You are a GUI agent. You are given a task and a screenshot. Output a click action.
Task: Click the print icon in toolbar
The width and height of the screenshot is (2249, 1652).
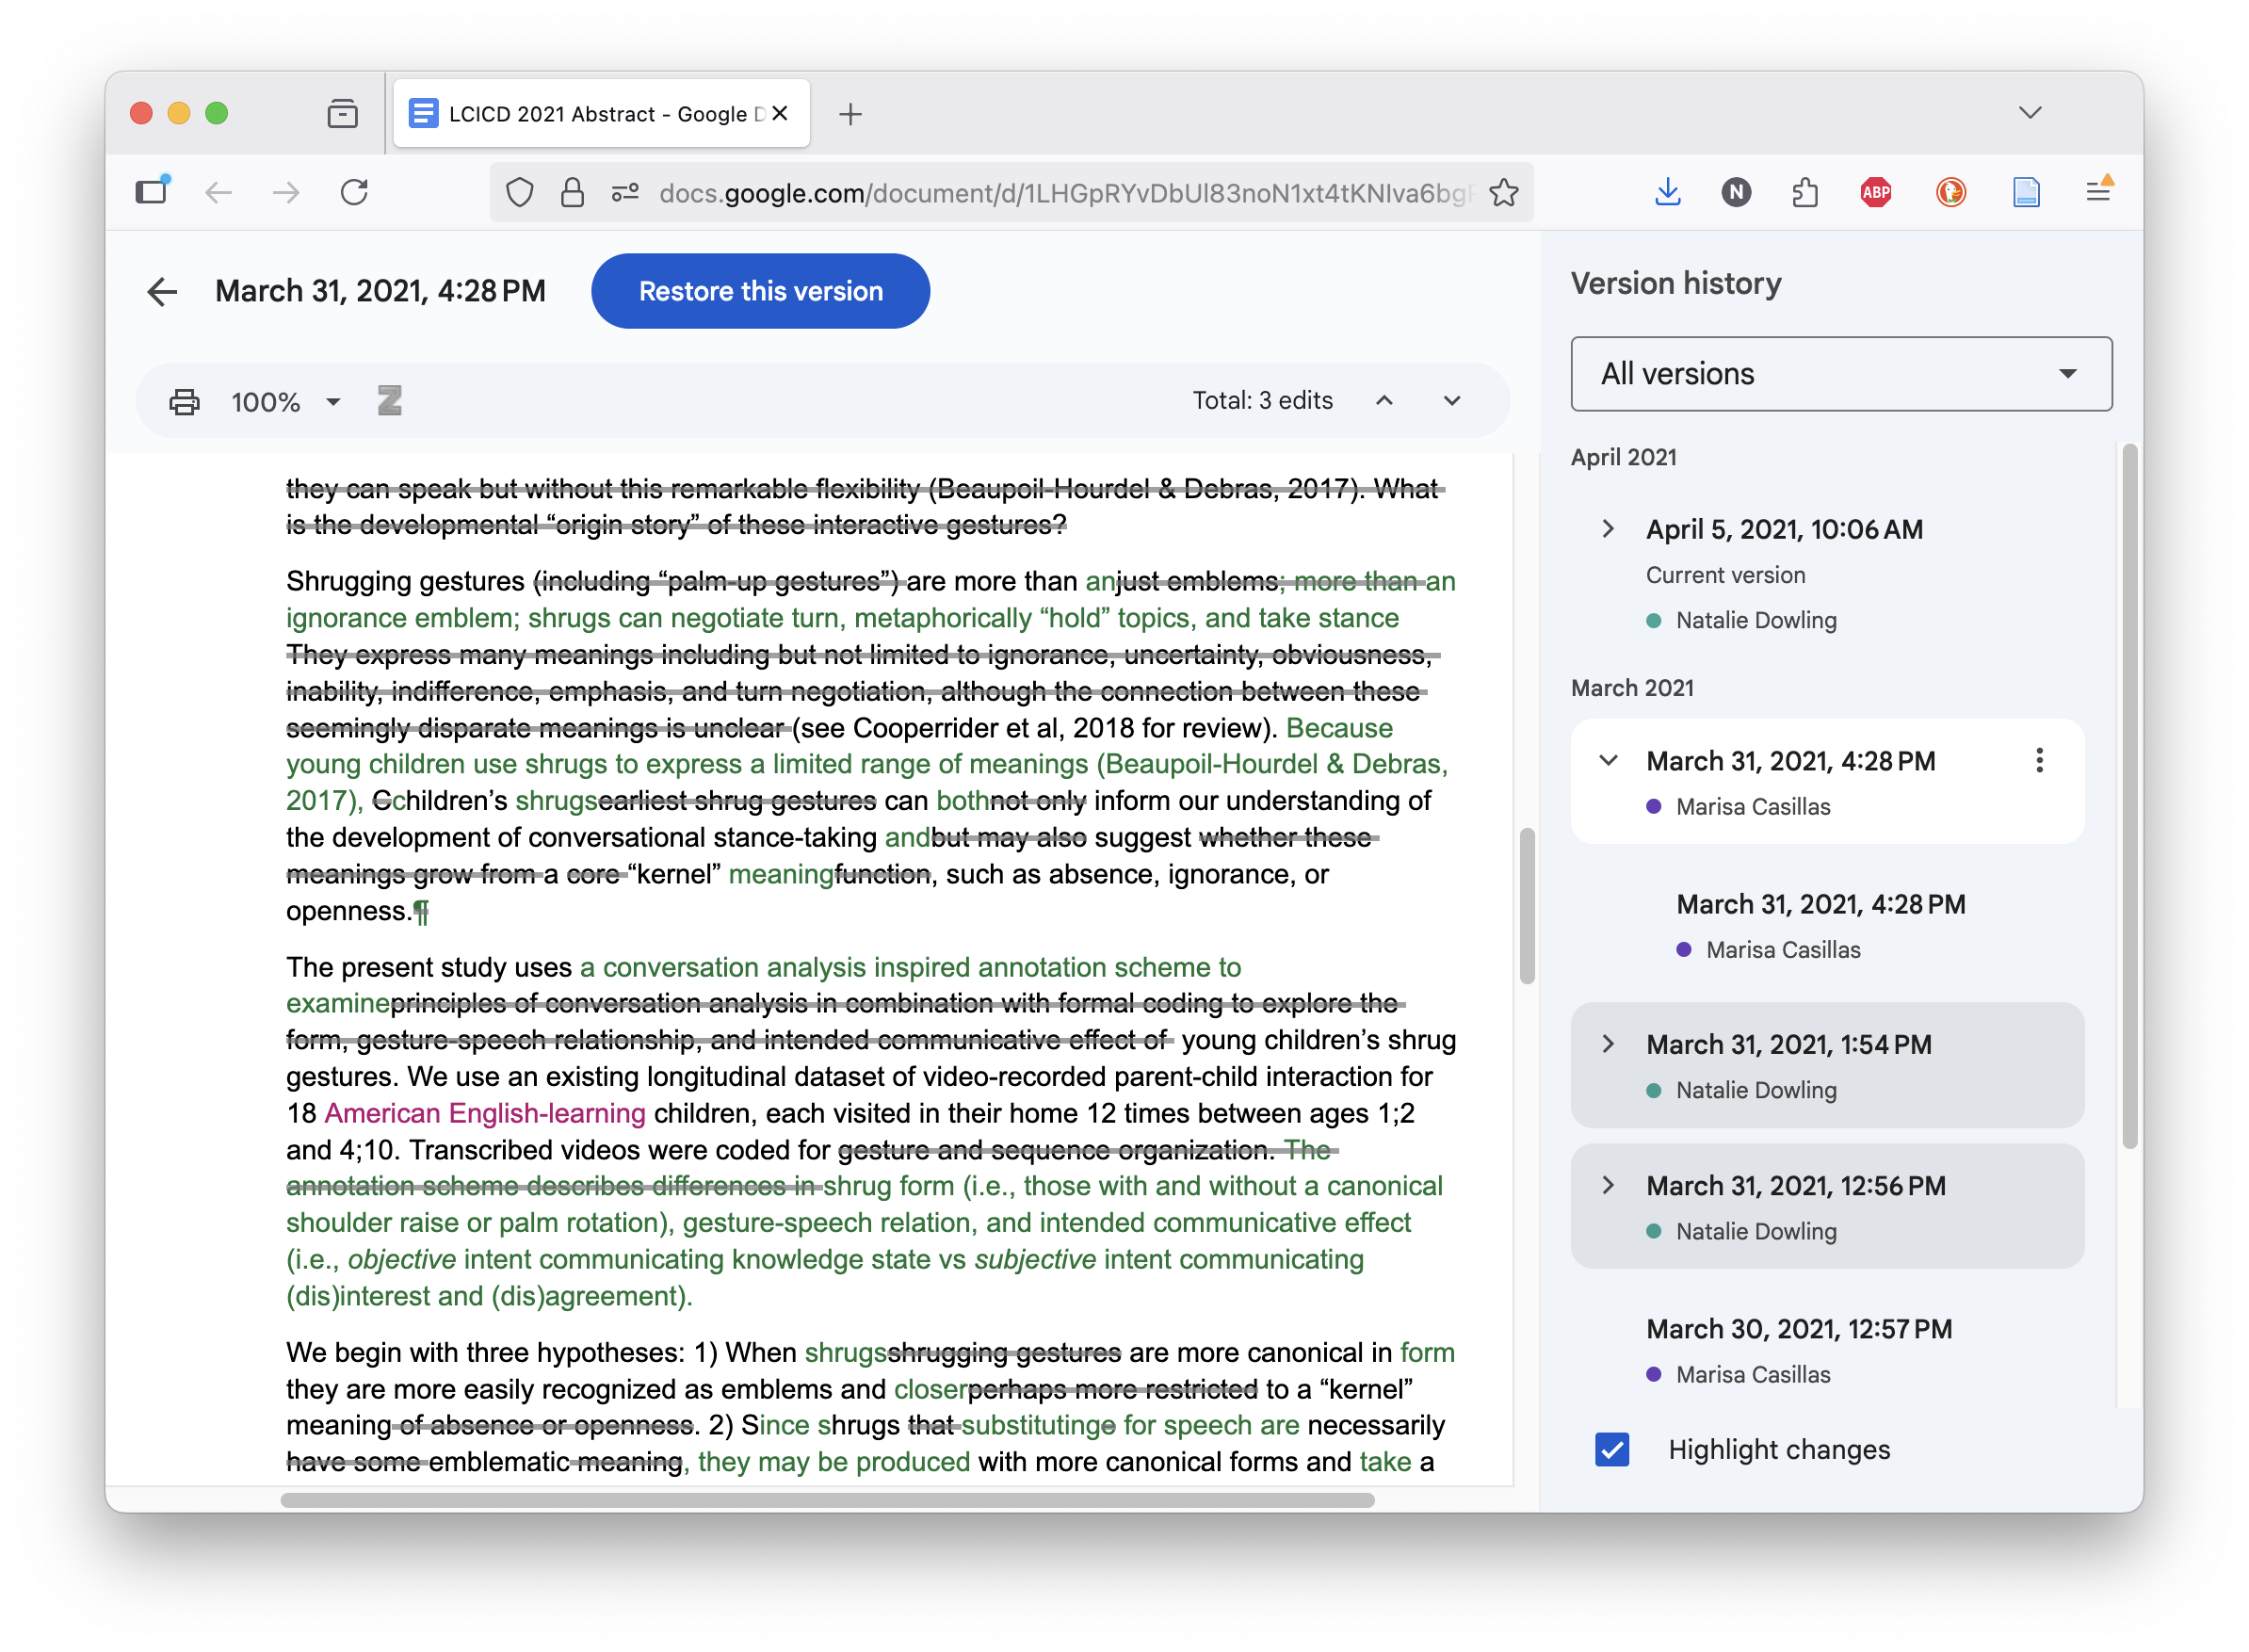[184, 401]
